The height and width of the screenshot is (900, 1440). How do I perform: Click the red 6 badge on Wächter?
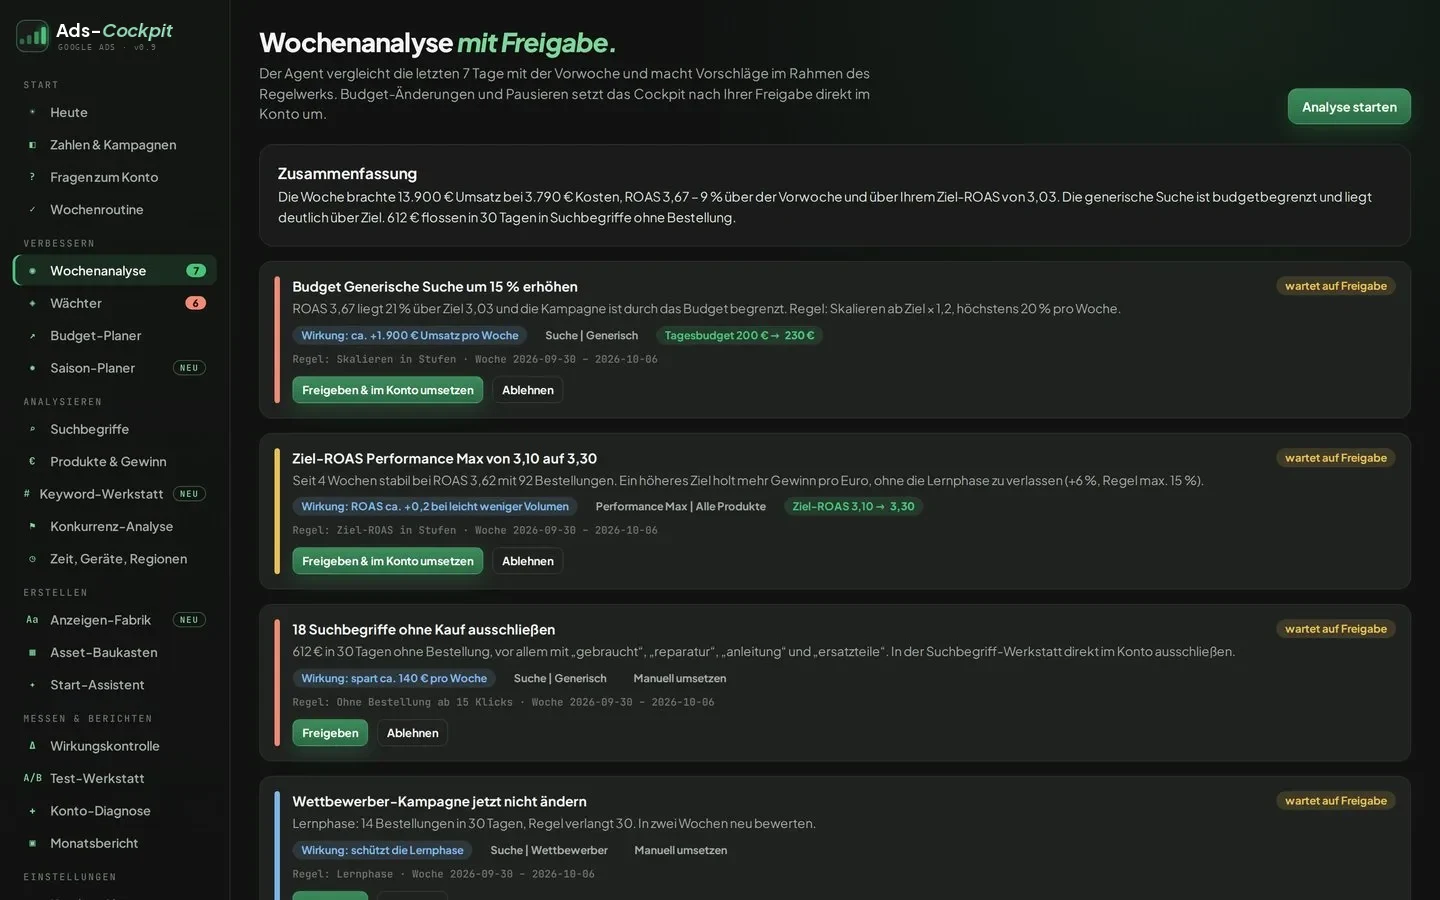coord(196,303)
